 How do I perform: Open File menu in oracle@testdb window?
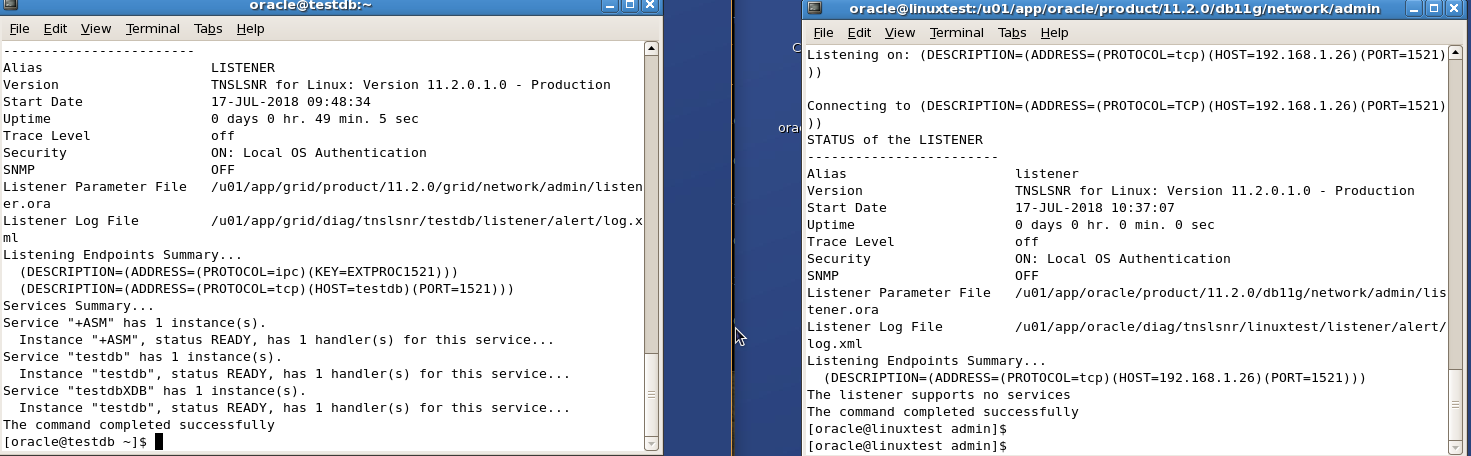tap(19, 29)
